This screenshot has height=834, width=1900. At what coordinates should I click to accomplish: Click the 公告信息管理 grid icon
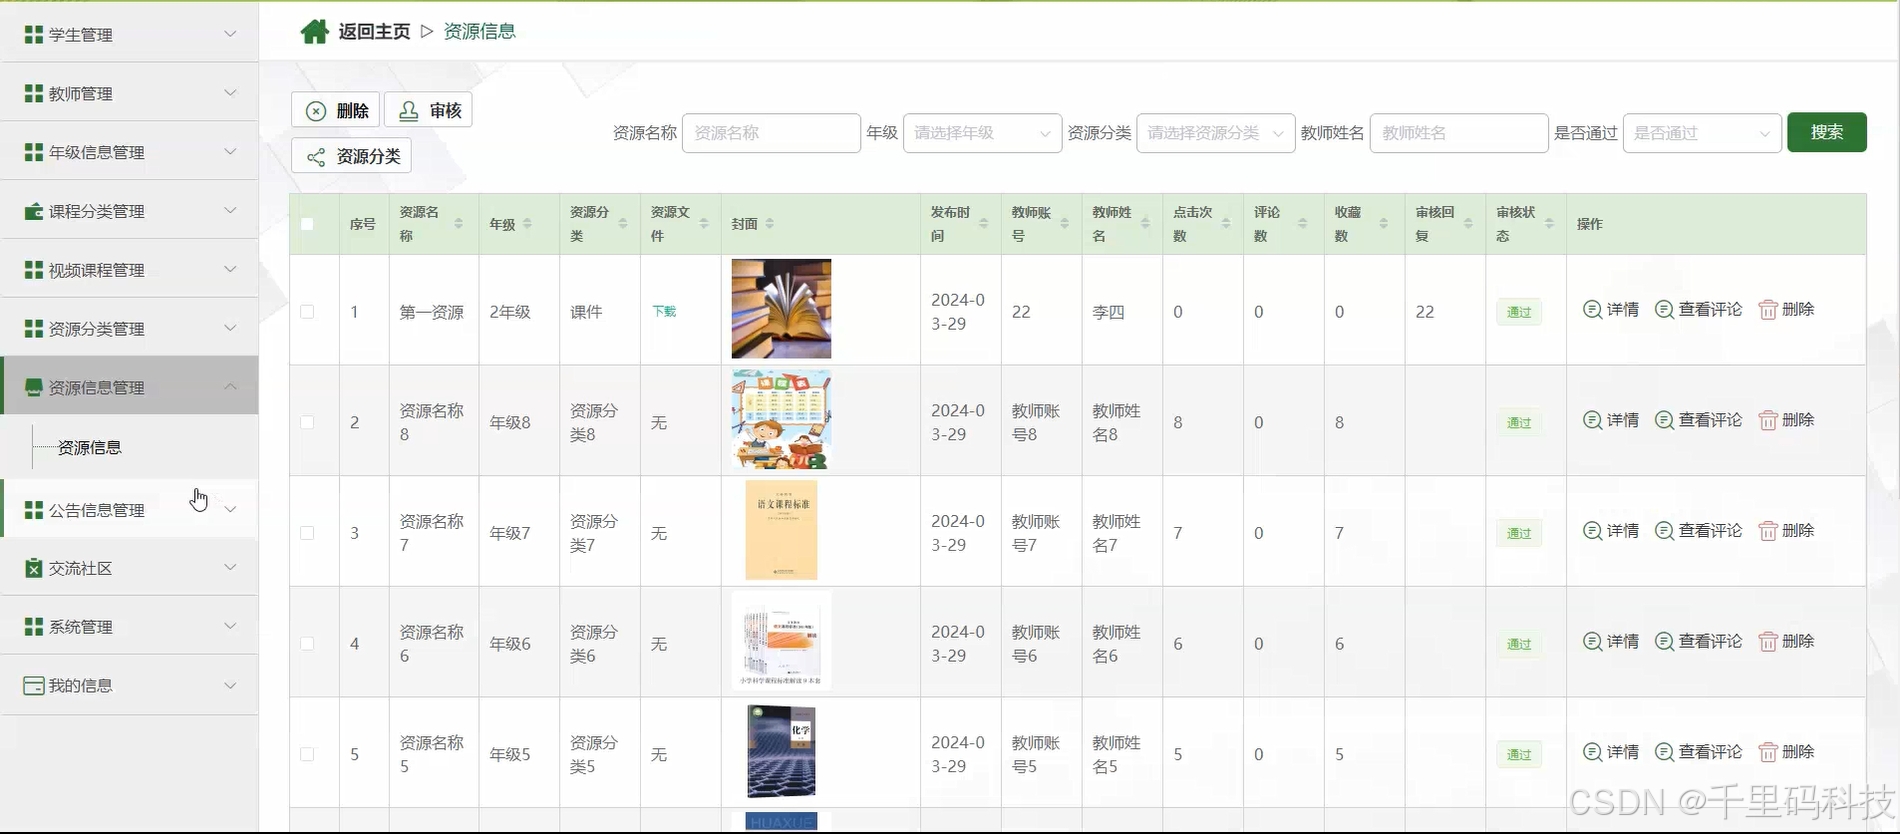pyautogui.click(x=34, y=510)
